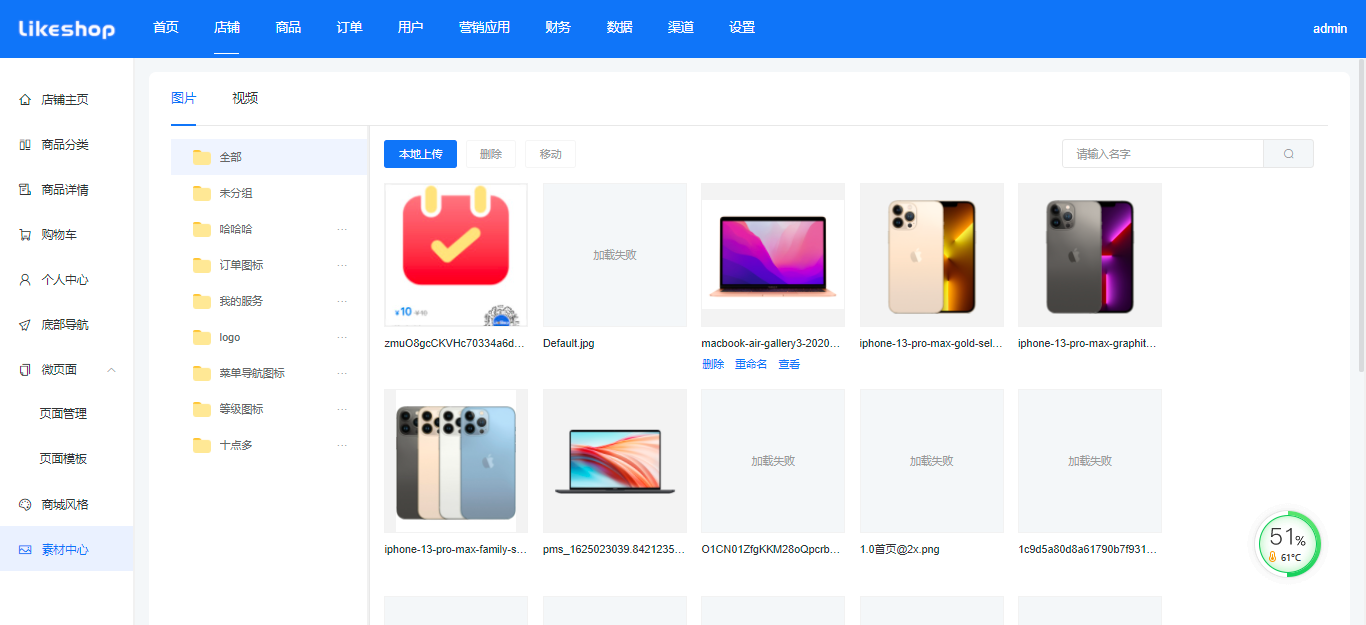Image resolution: width=1366 pixels, height=625 pixels.
Task: Click the 素材中心 picture icon
Action: click(25, 550)
